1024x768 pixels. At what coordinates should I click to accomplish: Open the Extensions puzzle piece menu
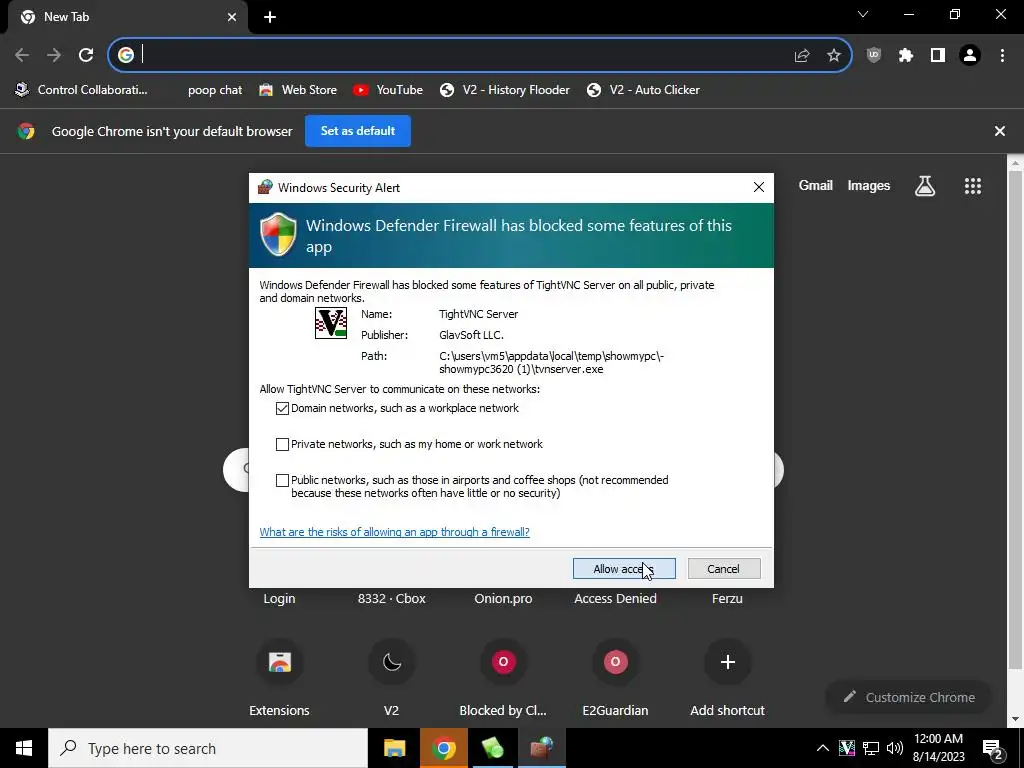pos(906,56)
